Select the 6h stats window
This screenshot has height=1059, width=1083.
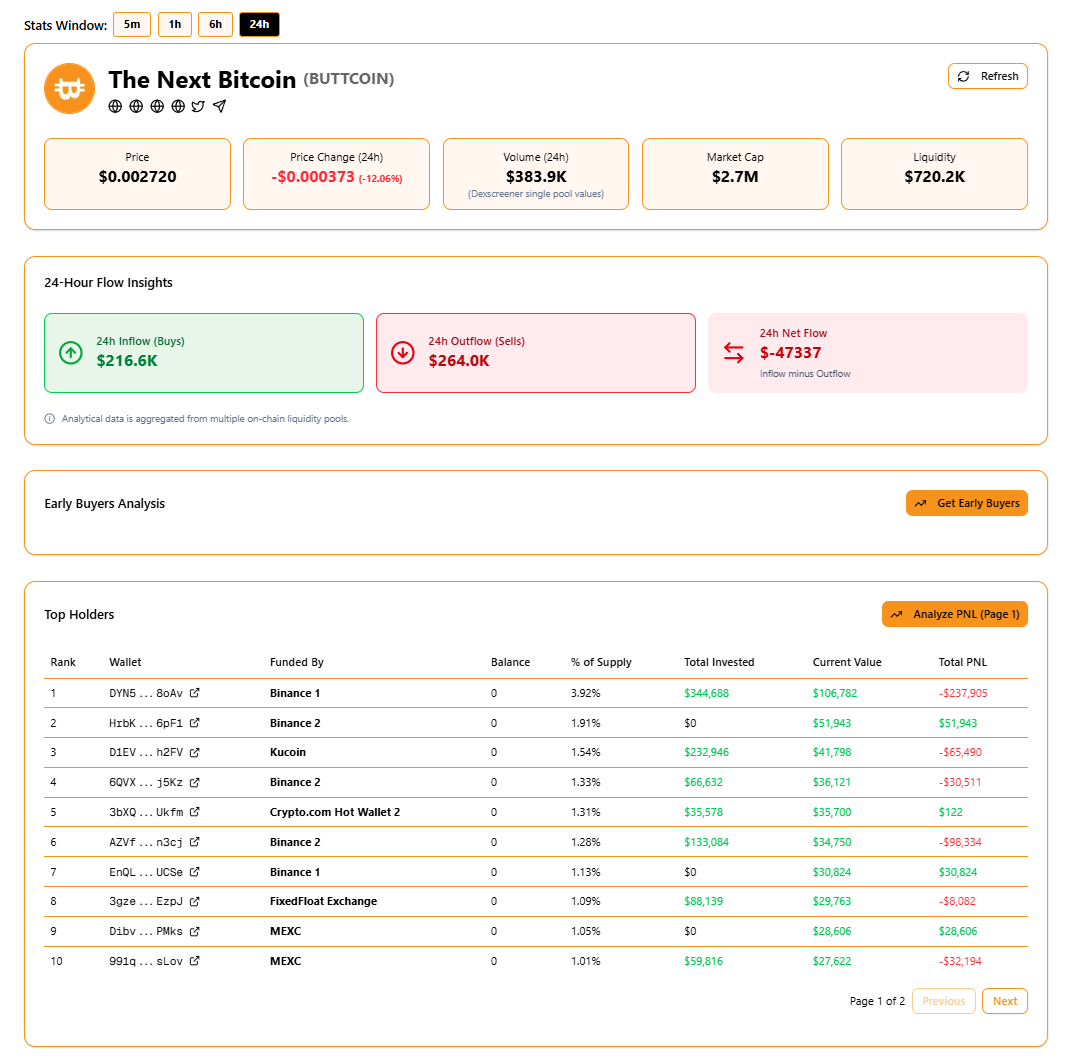215,25
